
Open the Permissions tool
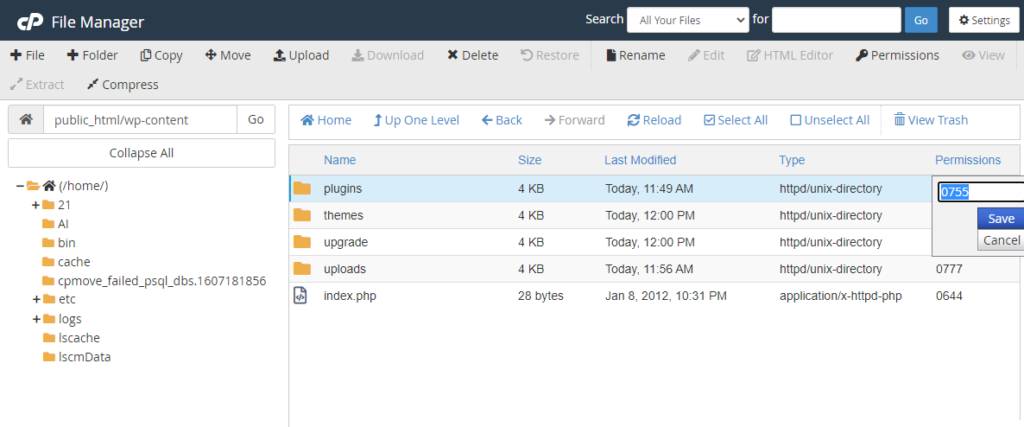point(897,55)
